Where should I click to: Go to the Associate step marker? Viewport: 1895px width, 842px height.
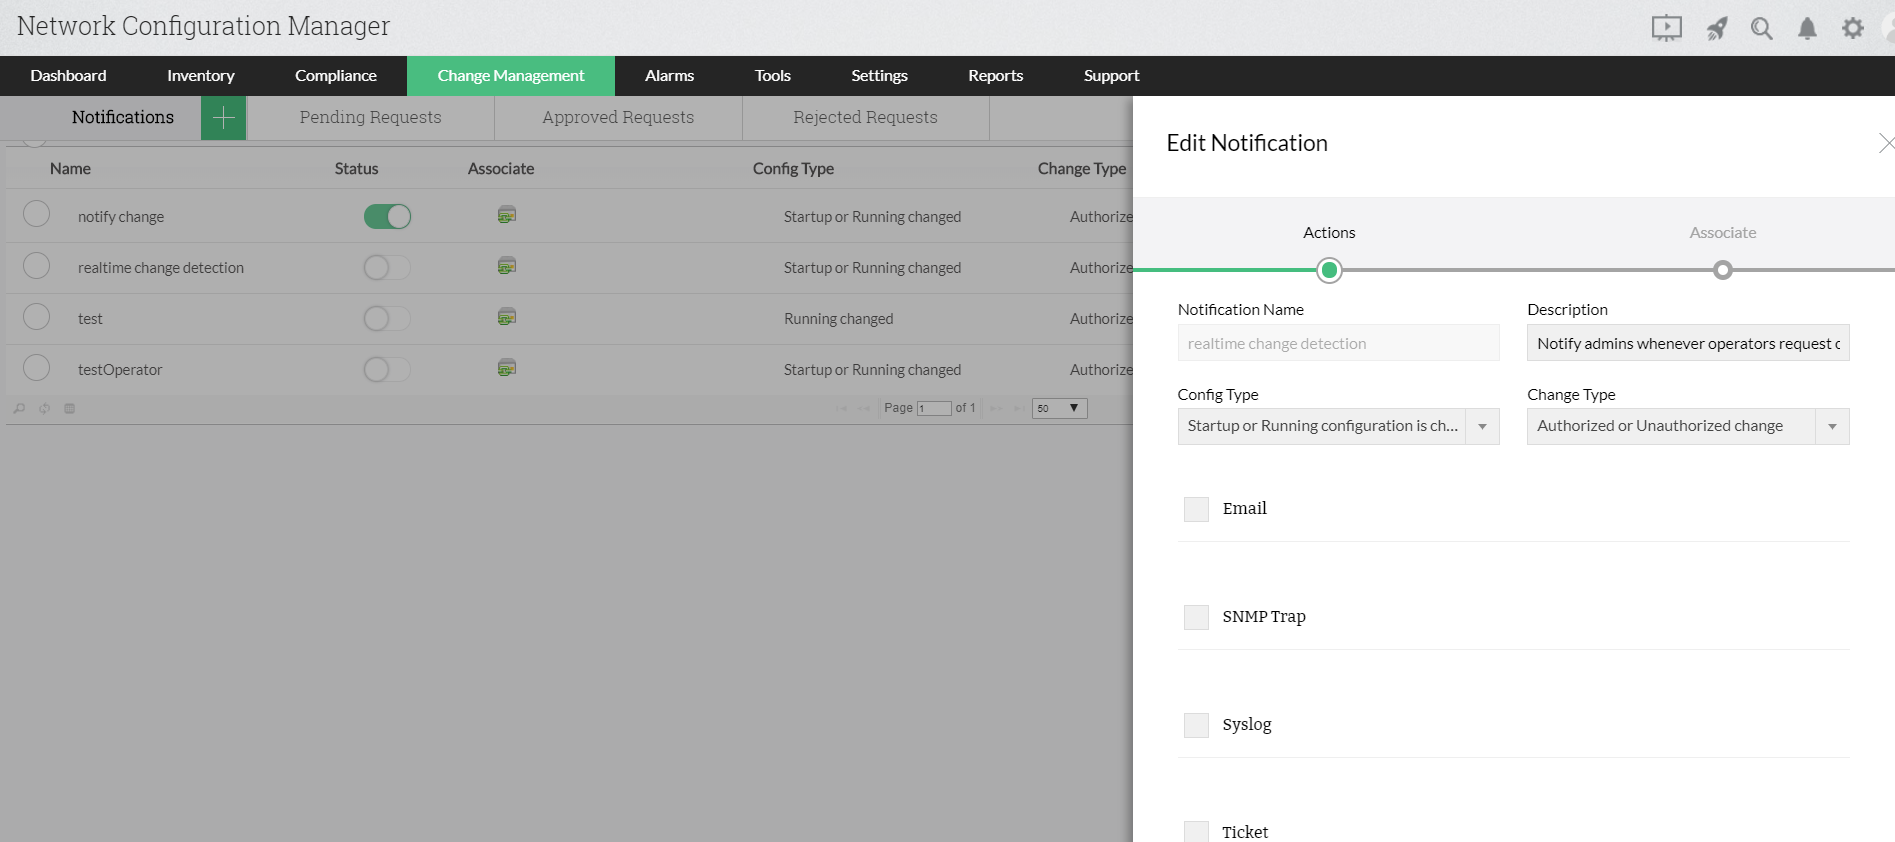point(1722,270)
